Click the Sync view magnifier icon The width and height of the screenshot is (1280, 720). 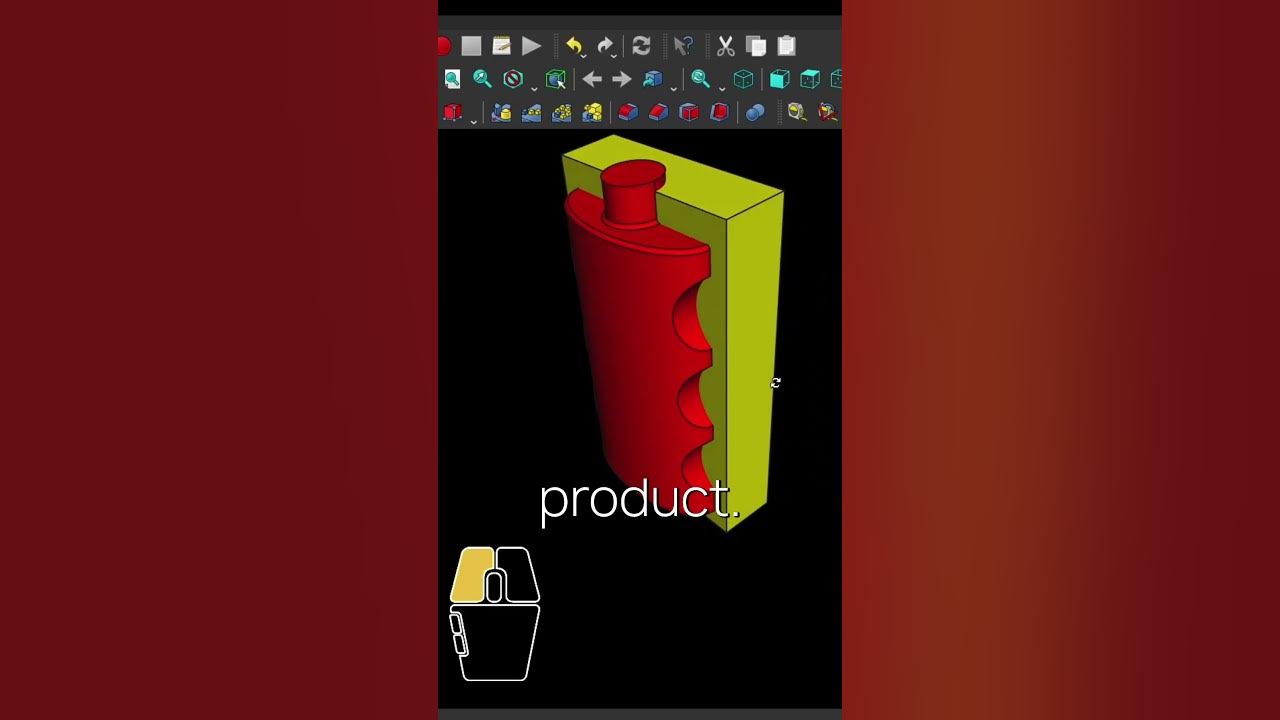click(x=700, y=79)
